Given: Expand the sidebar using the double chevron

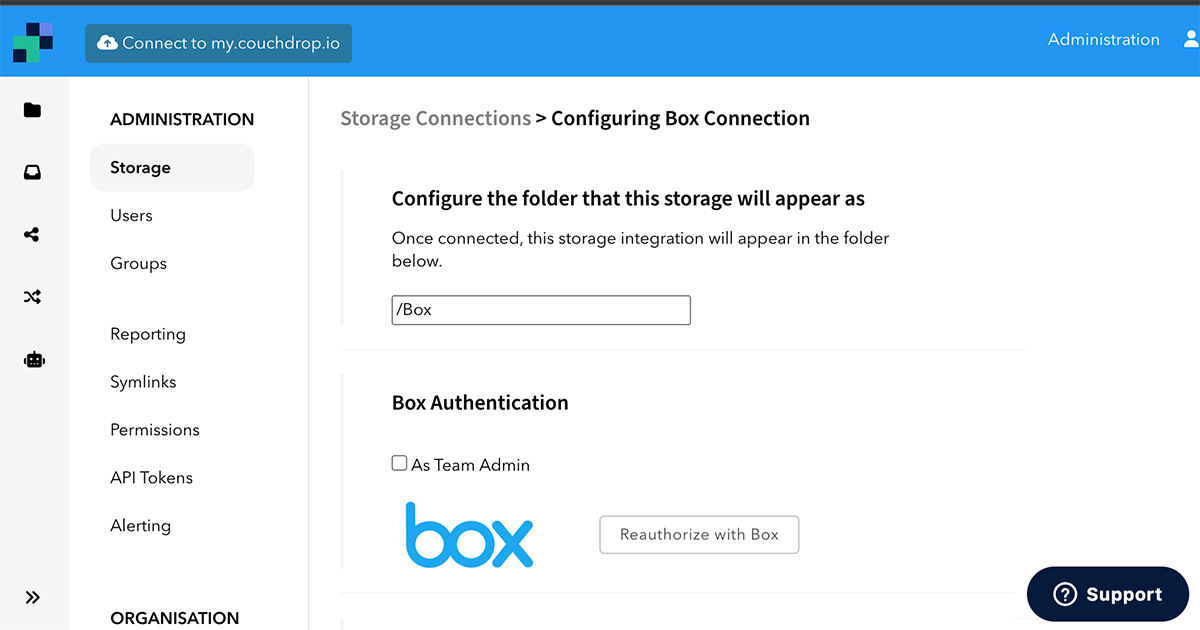Looking at the screenshot, I should [x=33, y=597].
